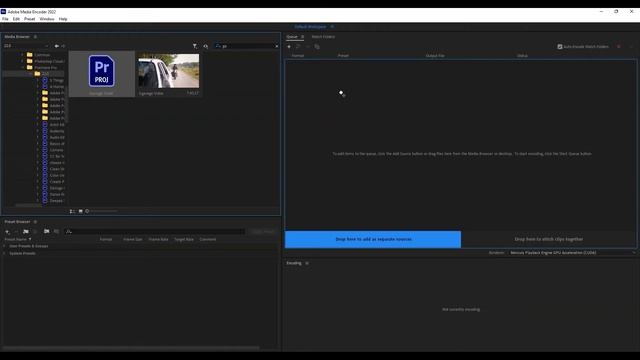
Task: Click the Add Source plus icon in Queue
Action: (289, 47)
